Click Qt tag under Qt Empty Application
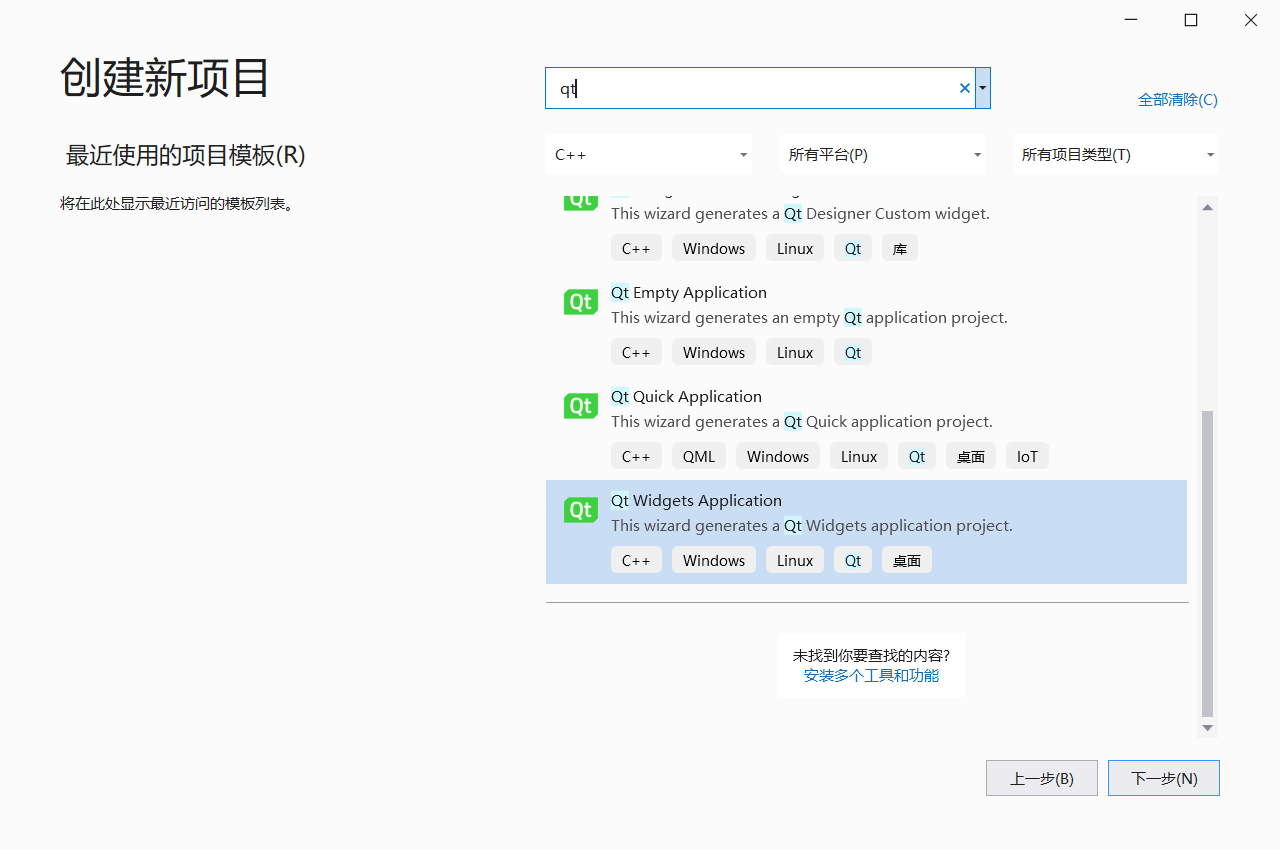The image size is (1280, 850). pos(853,352)
